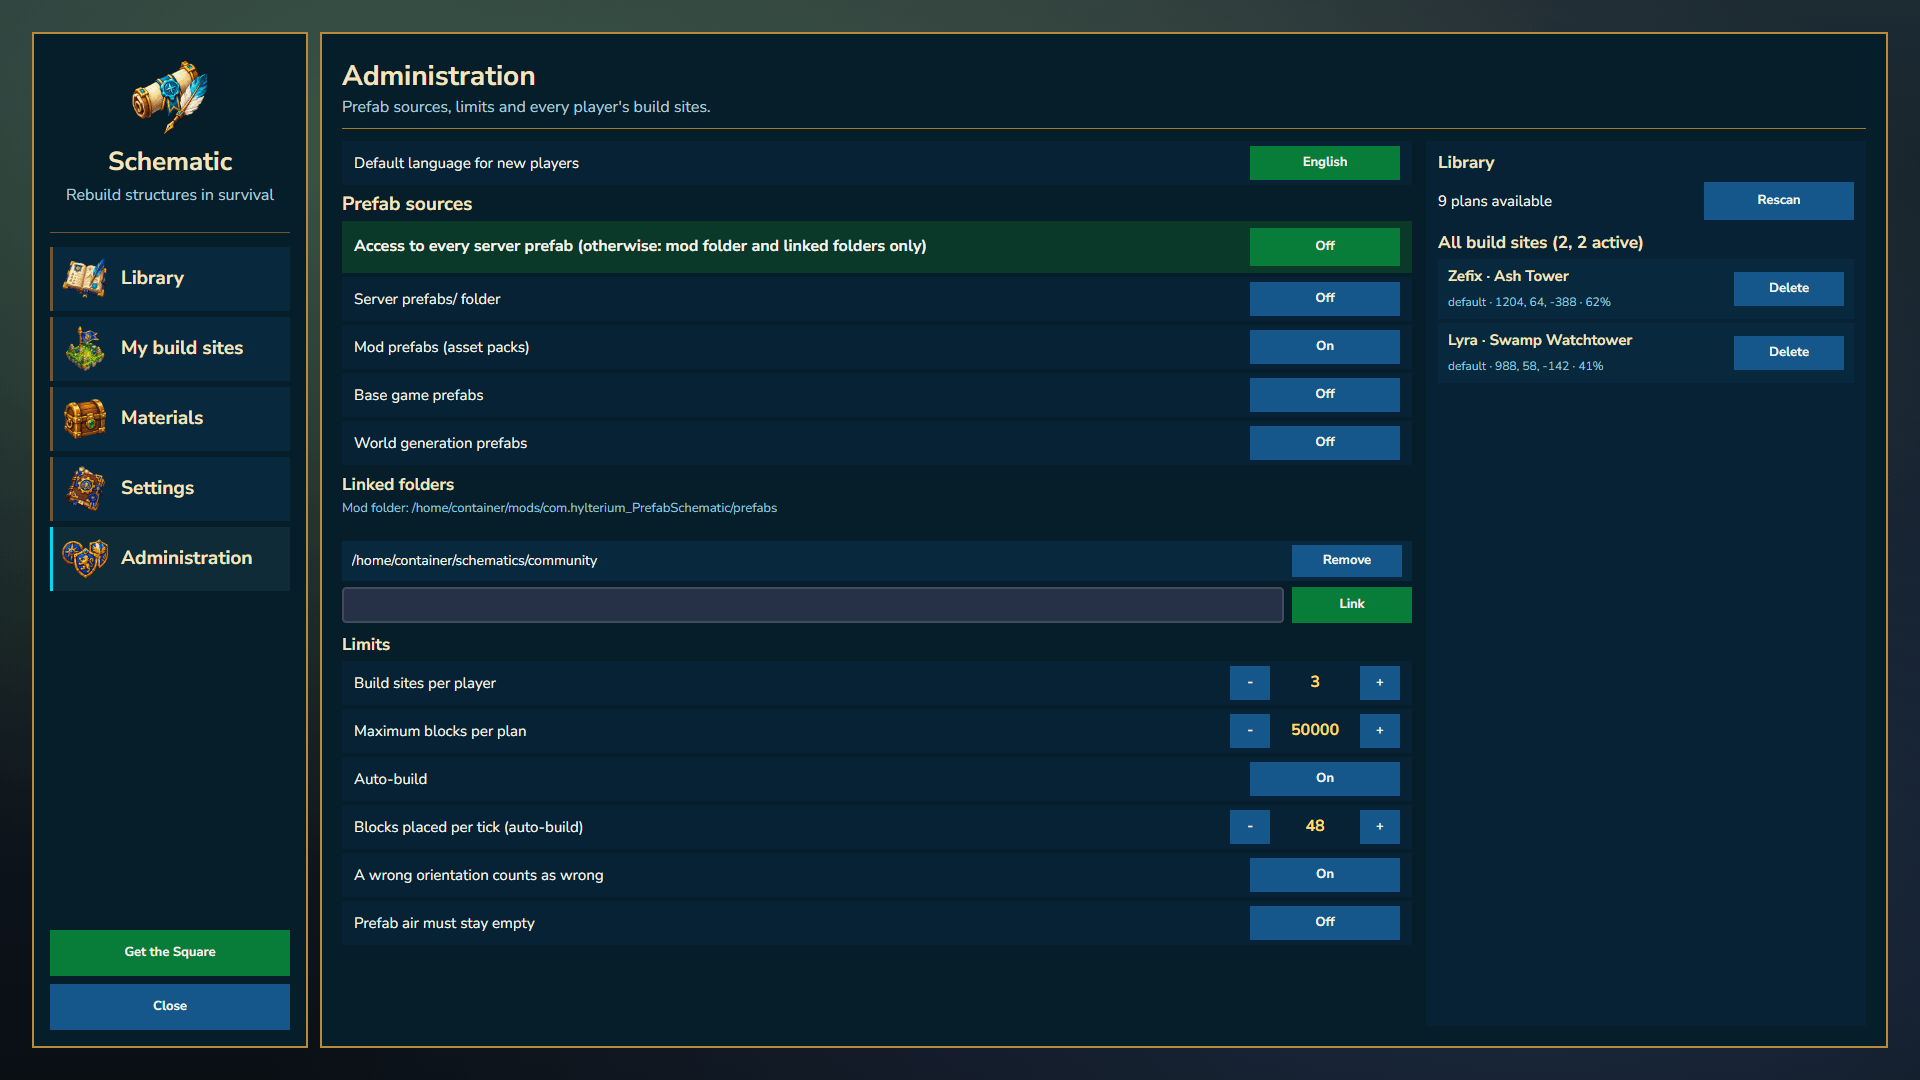The height and width of the screenshot is (1080, 1920).
Task: Click the 9 plans available label
Action: coord(1494,201)
